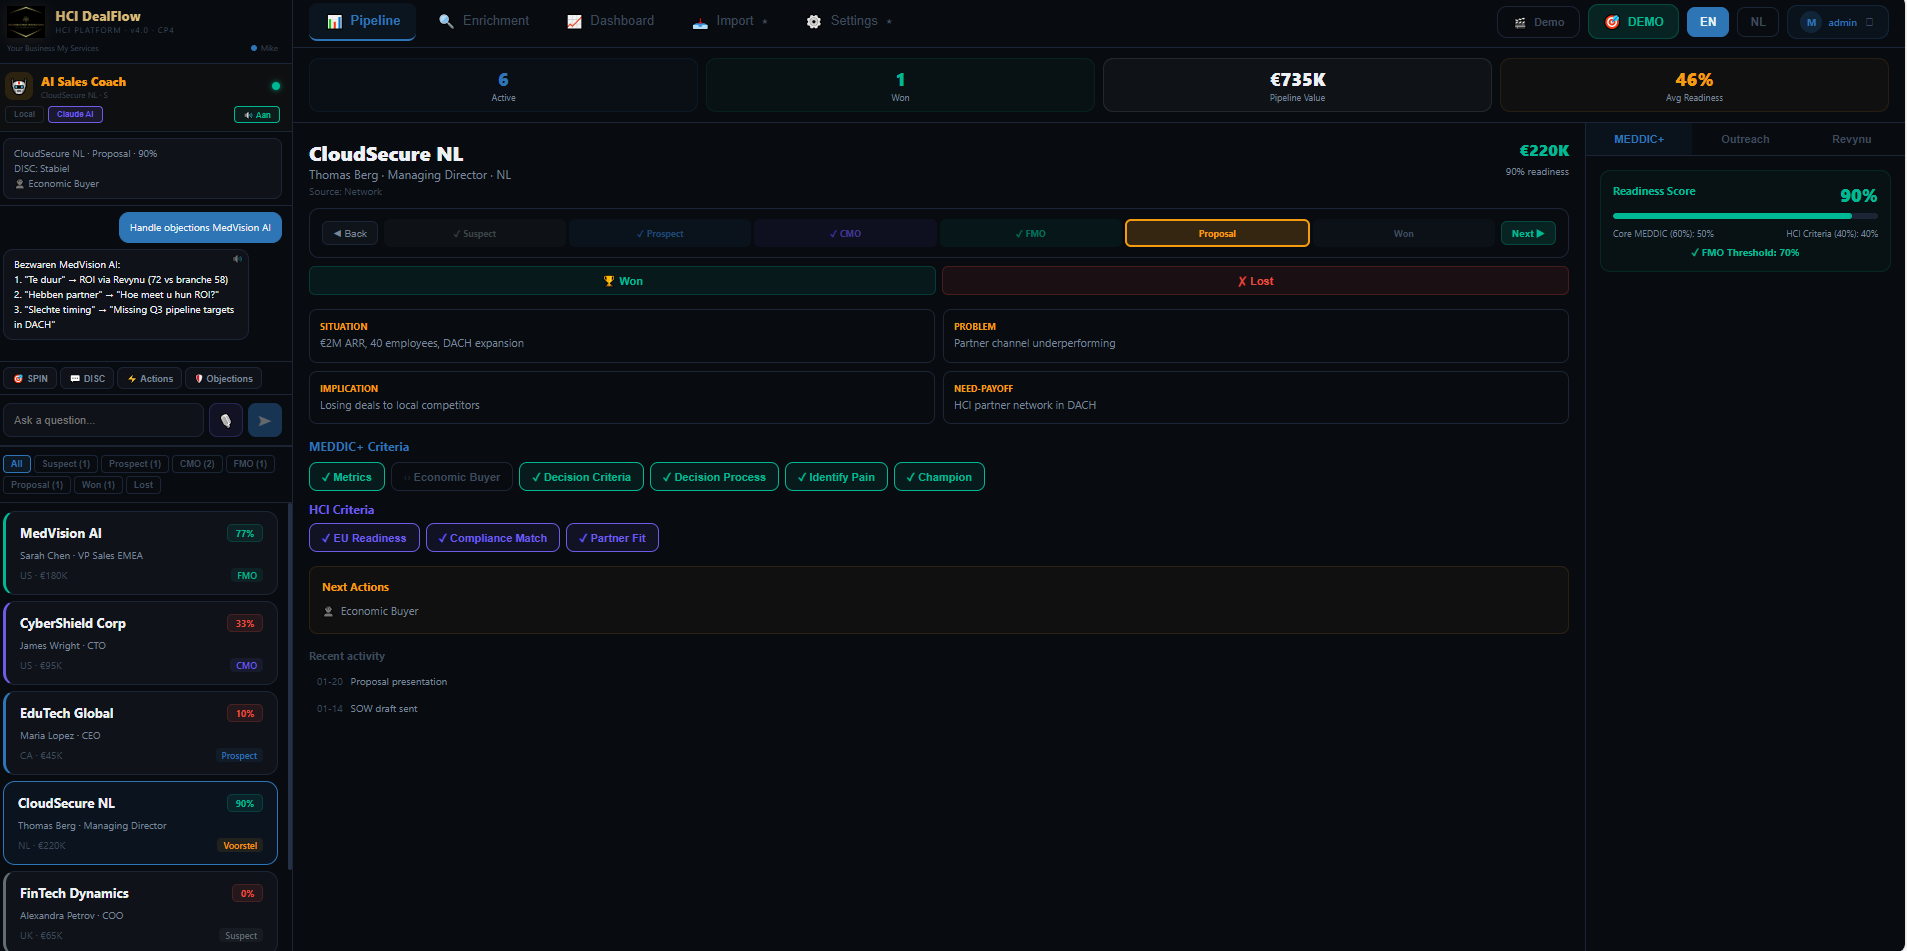Screen dimensions: 1907x951
Task: Advance the deal with the Next button
Action: tap(1528, 233)
